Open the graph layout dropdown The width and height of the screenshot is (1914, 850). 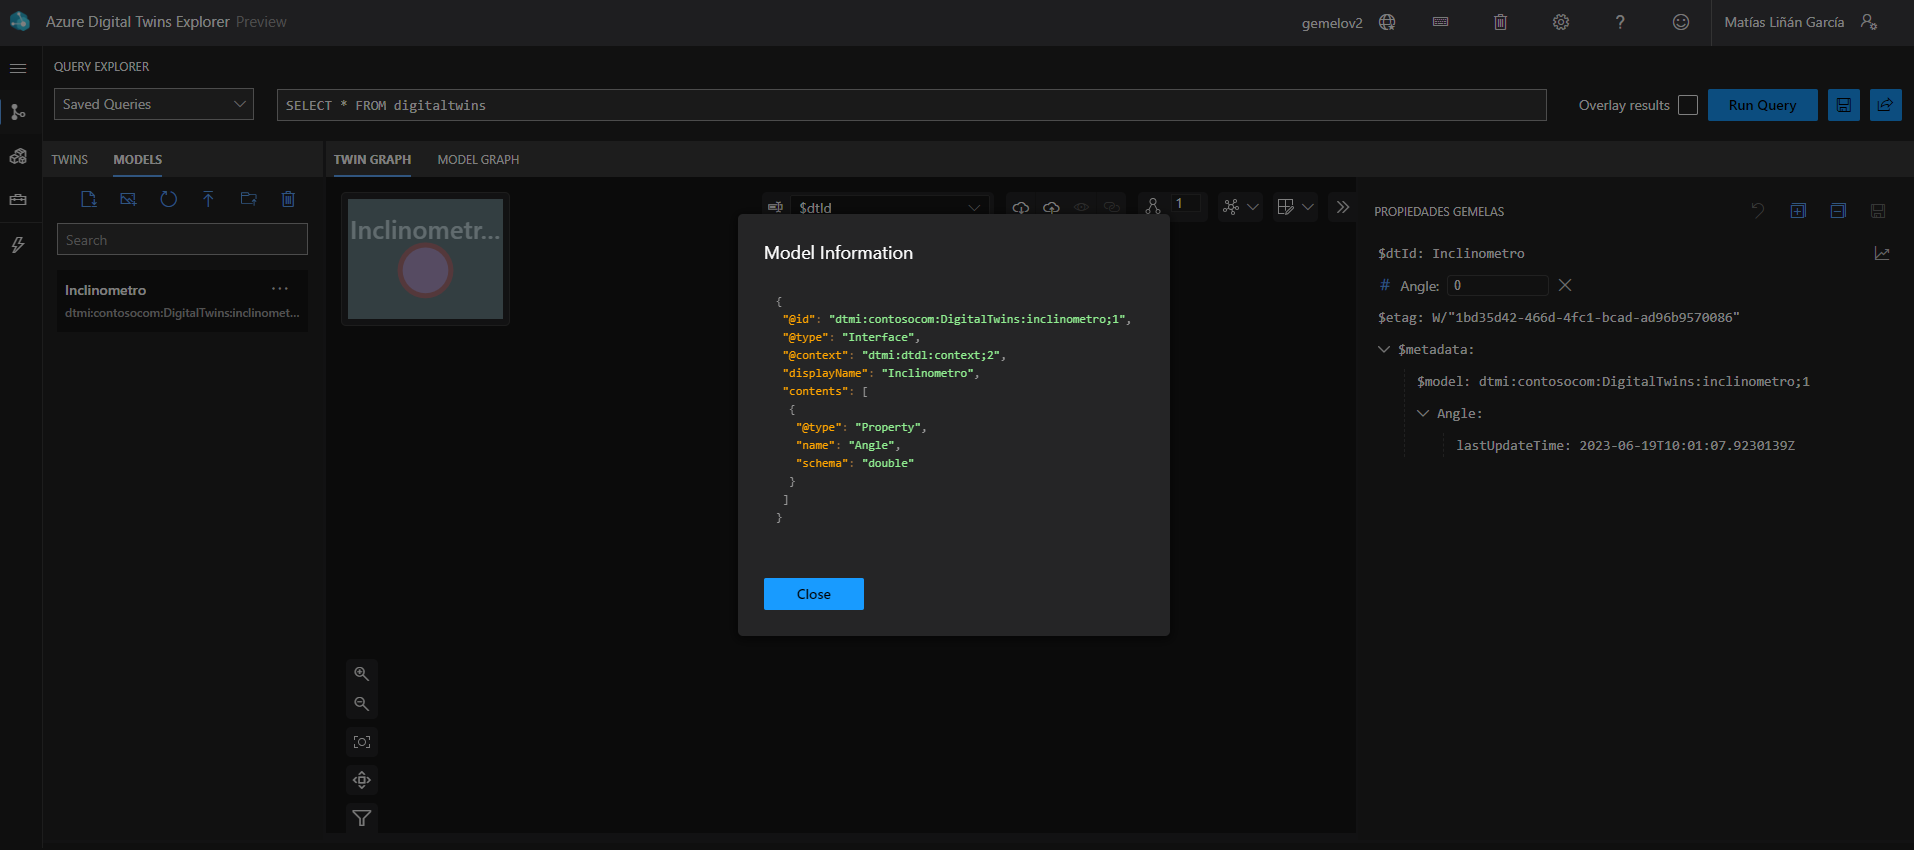tap(1240, 207)
